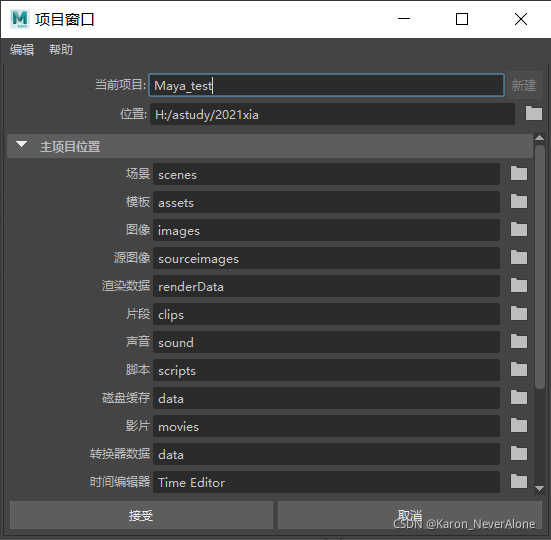Browse folder for the movies row
The width and height of the screenshot is (551, 540).
(519, 426)
